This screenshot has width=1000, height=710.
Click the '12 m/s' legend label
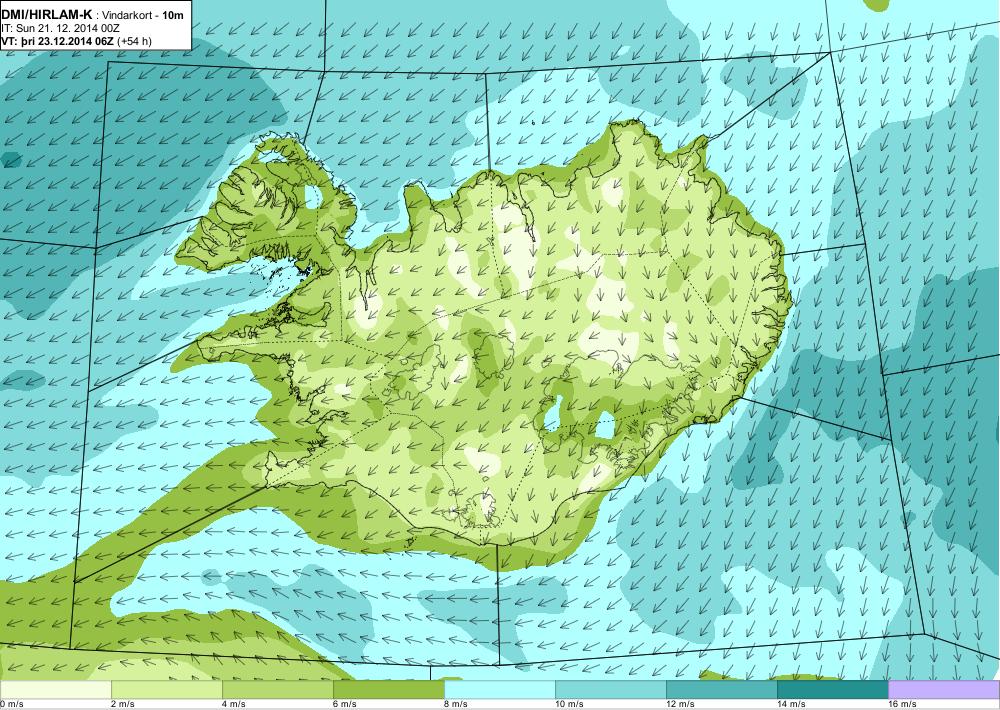tap(680, 704)
